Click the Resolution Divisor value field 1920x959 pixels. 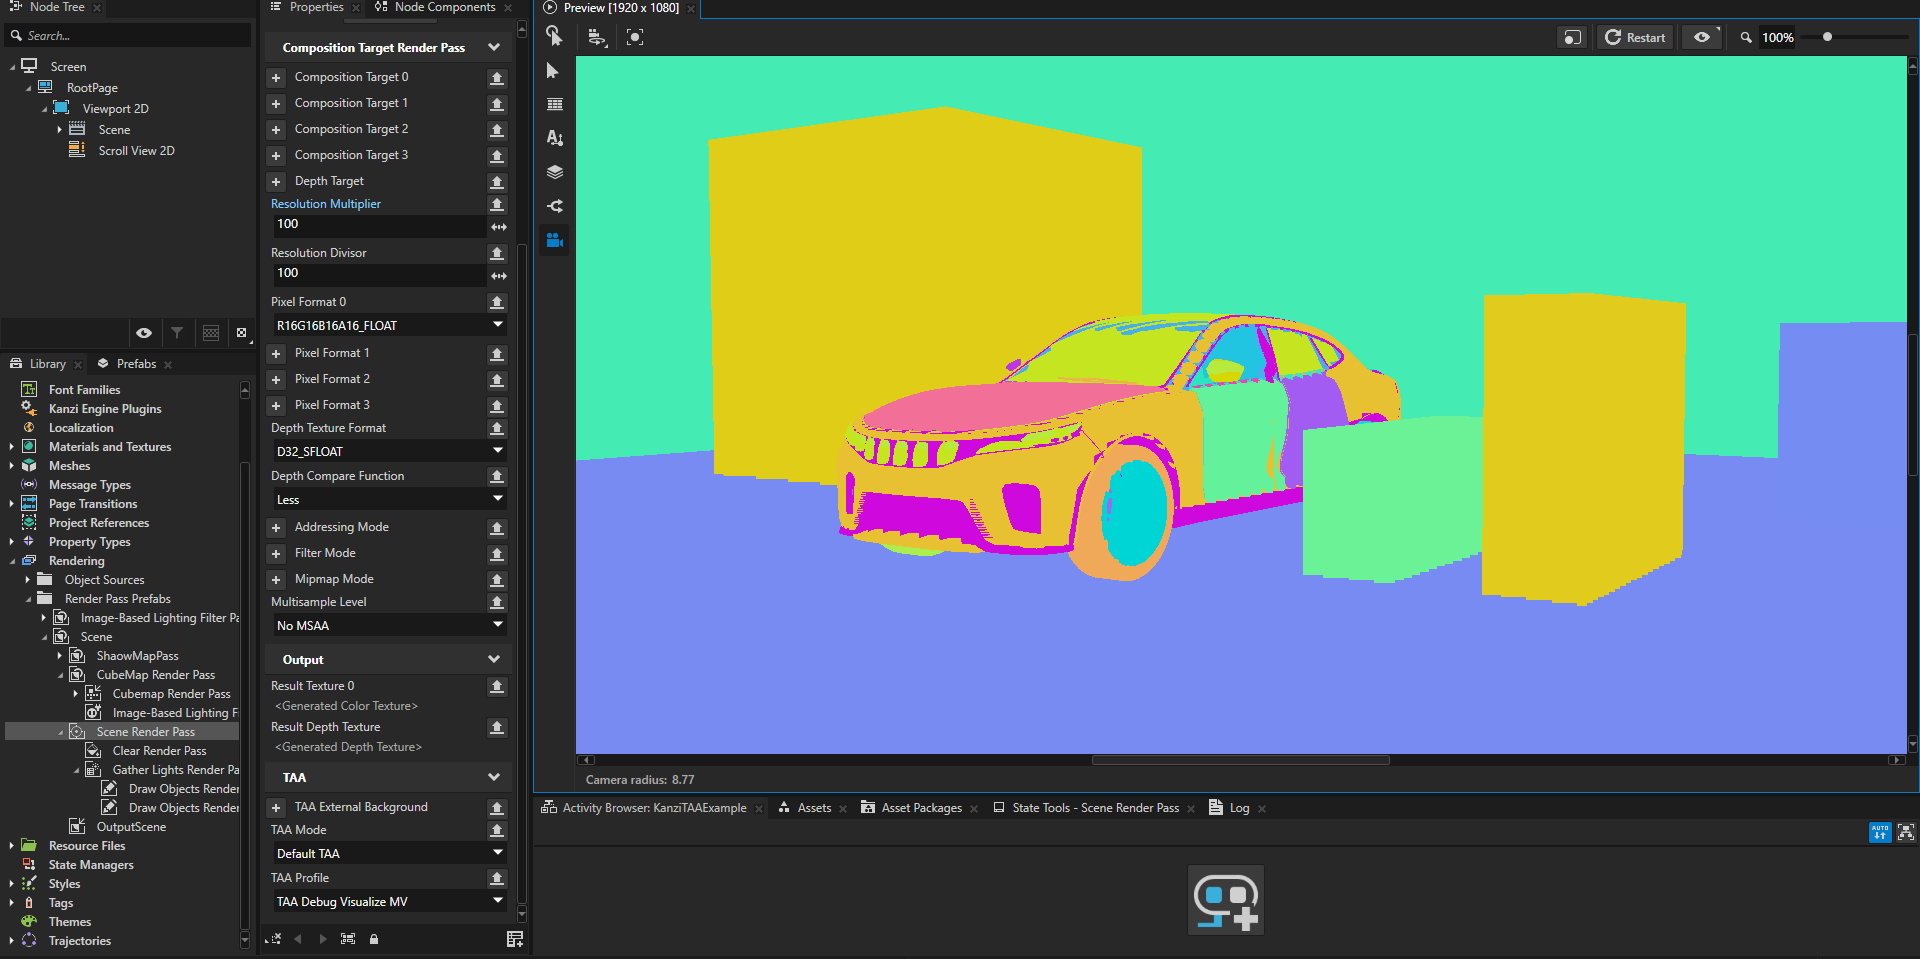pyautogui.click(x=380, y=274)
